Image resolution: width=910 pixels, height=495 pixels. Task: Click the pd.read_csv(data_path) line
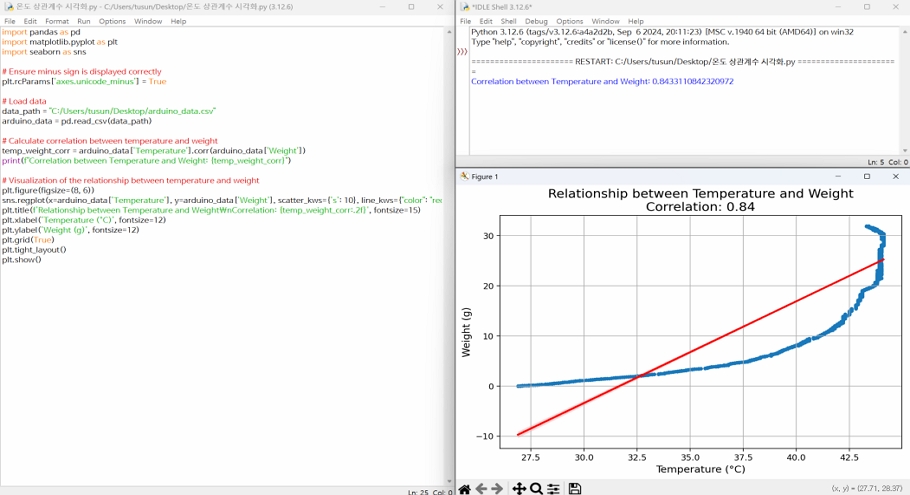77,121
